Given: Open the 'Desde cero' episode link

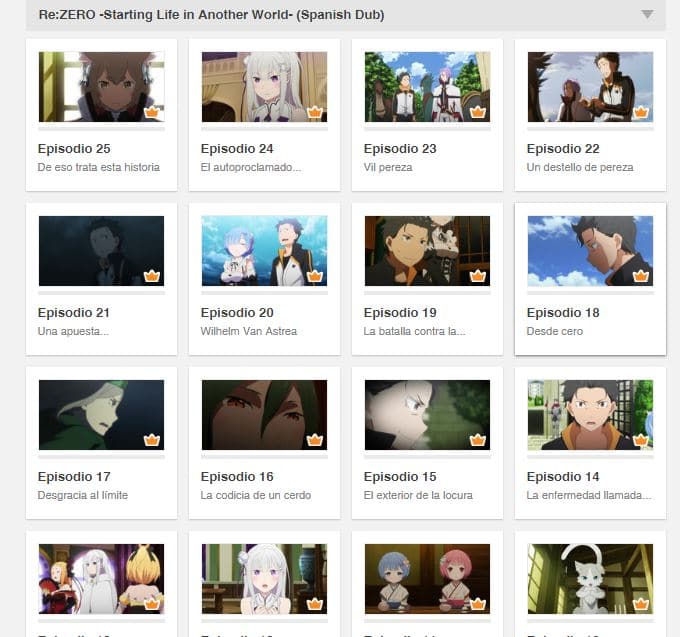Looking at the screenshot, I should [555, 331].
